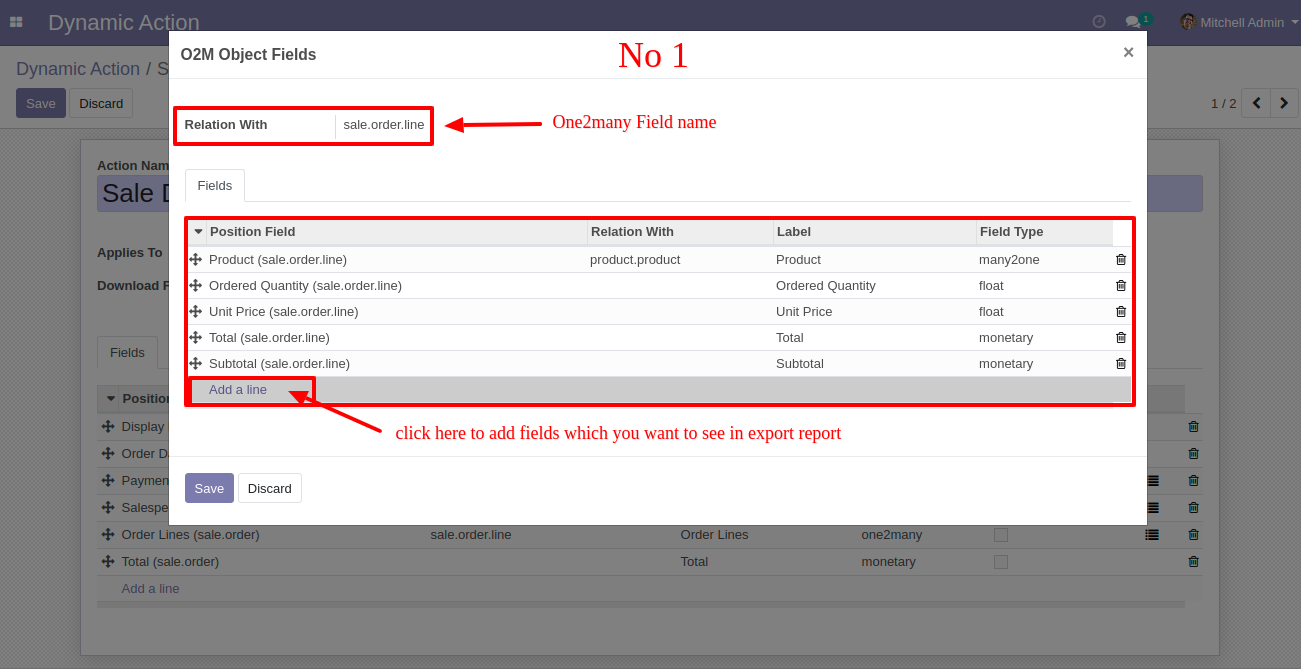Click 'Add a line' in background table
Viewport: 1301px width, 669px height.
tap(151, 589)
